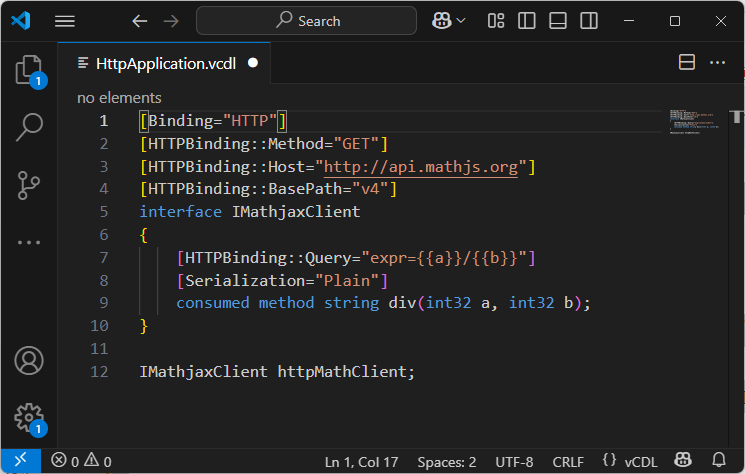
Task: Expand the Copilot dropdown chevron
Action: [x=461, y=21]
